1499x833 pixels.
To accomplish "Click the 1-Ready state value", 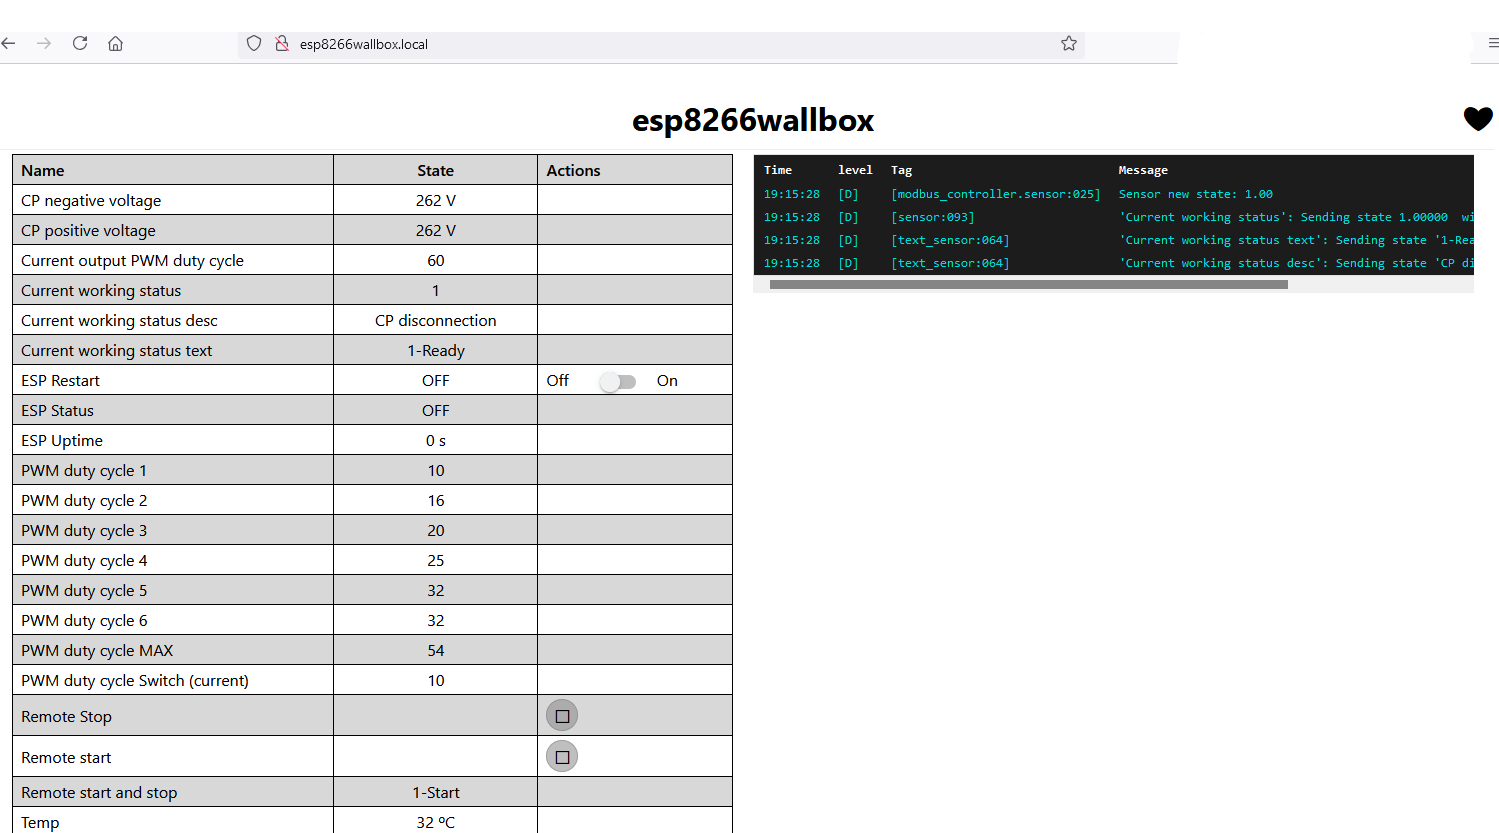I will tap(435, 350).
